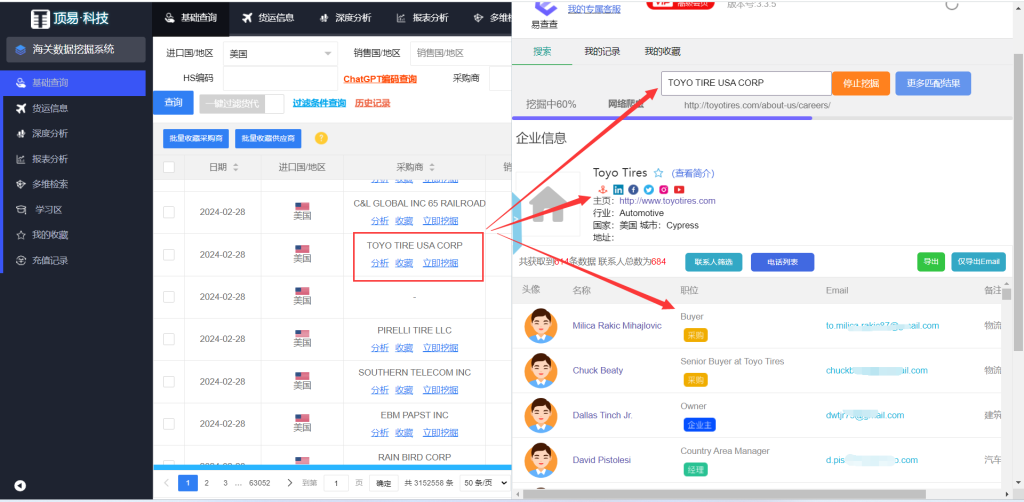Click the Twitter icon under Toyo Tires

[x=648, y=189]
